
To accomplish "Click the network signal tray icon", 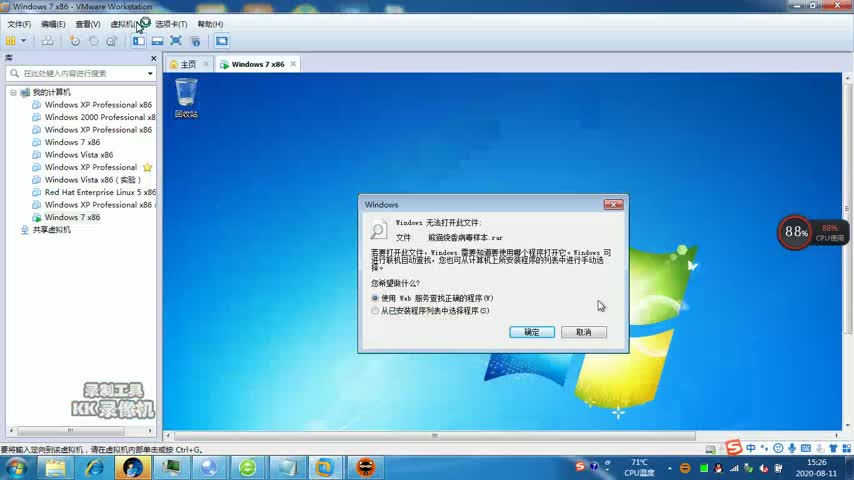I will coord(734,469).
